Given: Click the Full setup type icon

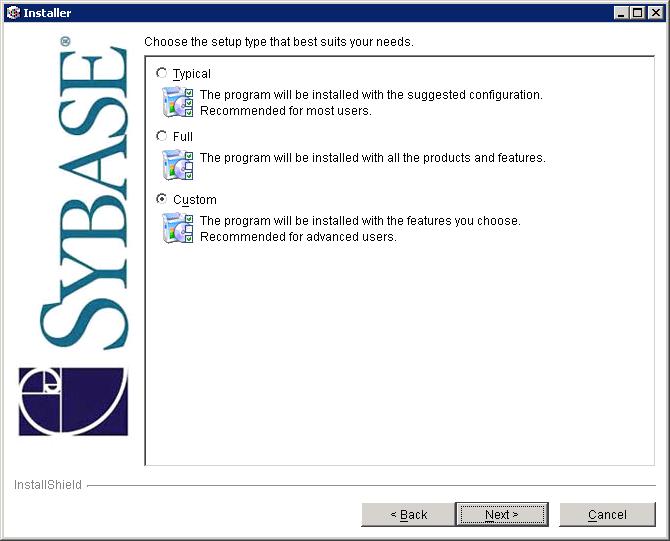Looking at the screenshot, I should click(x=177, y=165).
